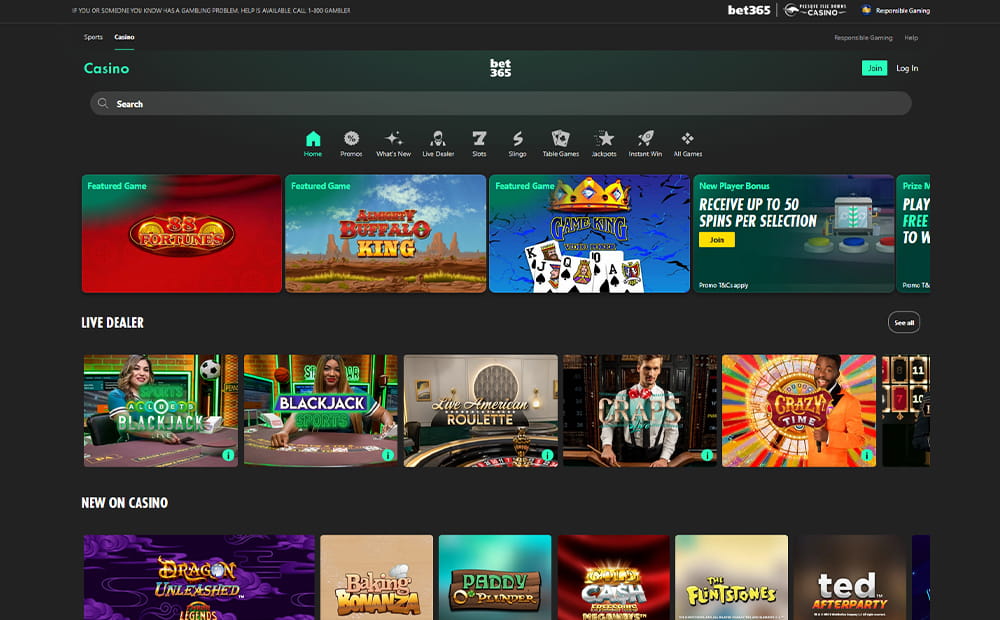The image size is (1000, 620).
Task: Launch Crazy Time live game
Action: (x=799, y=411)
